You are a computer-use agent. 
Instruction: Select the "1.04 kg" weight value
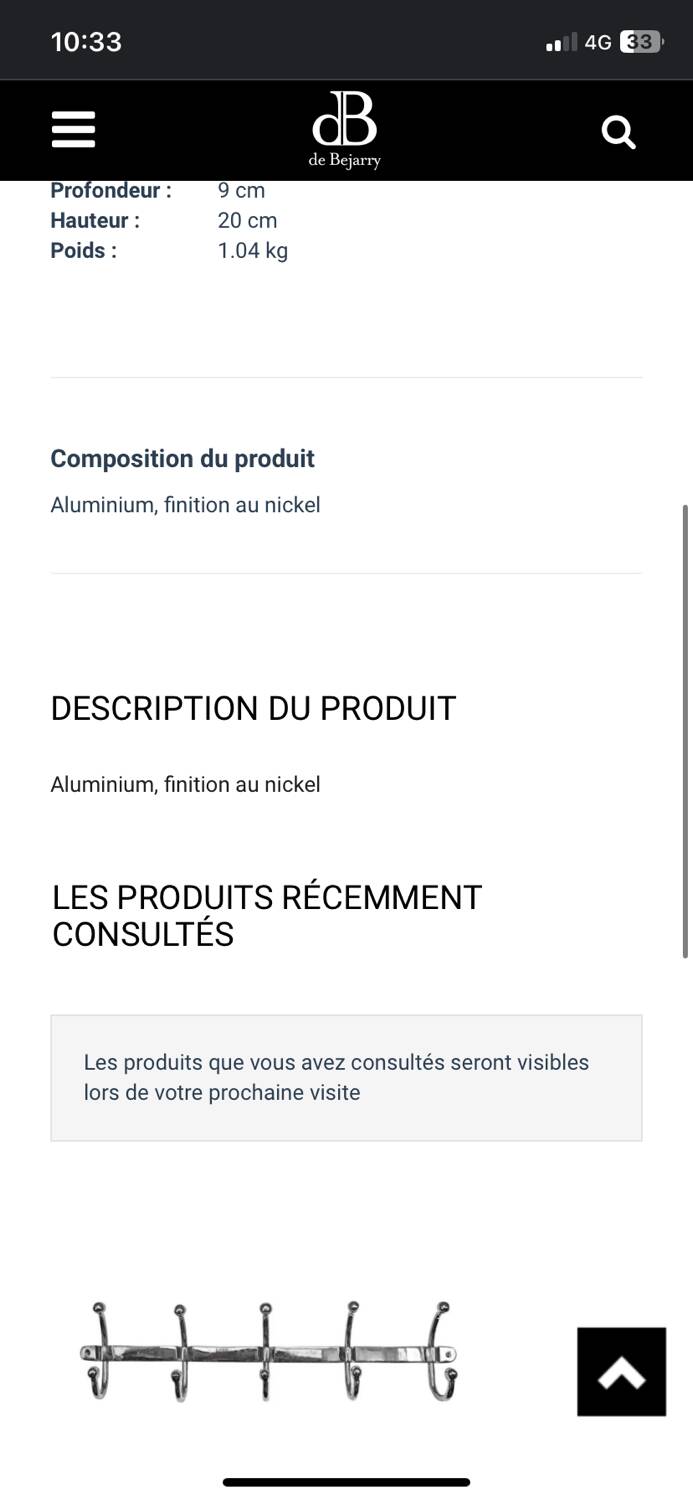tap(253, 251)
